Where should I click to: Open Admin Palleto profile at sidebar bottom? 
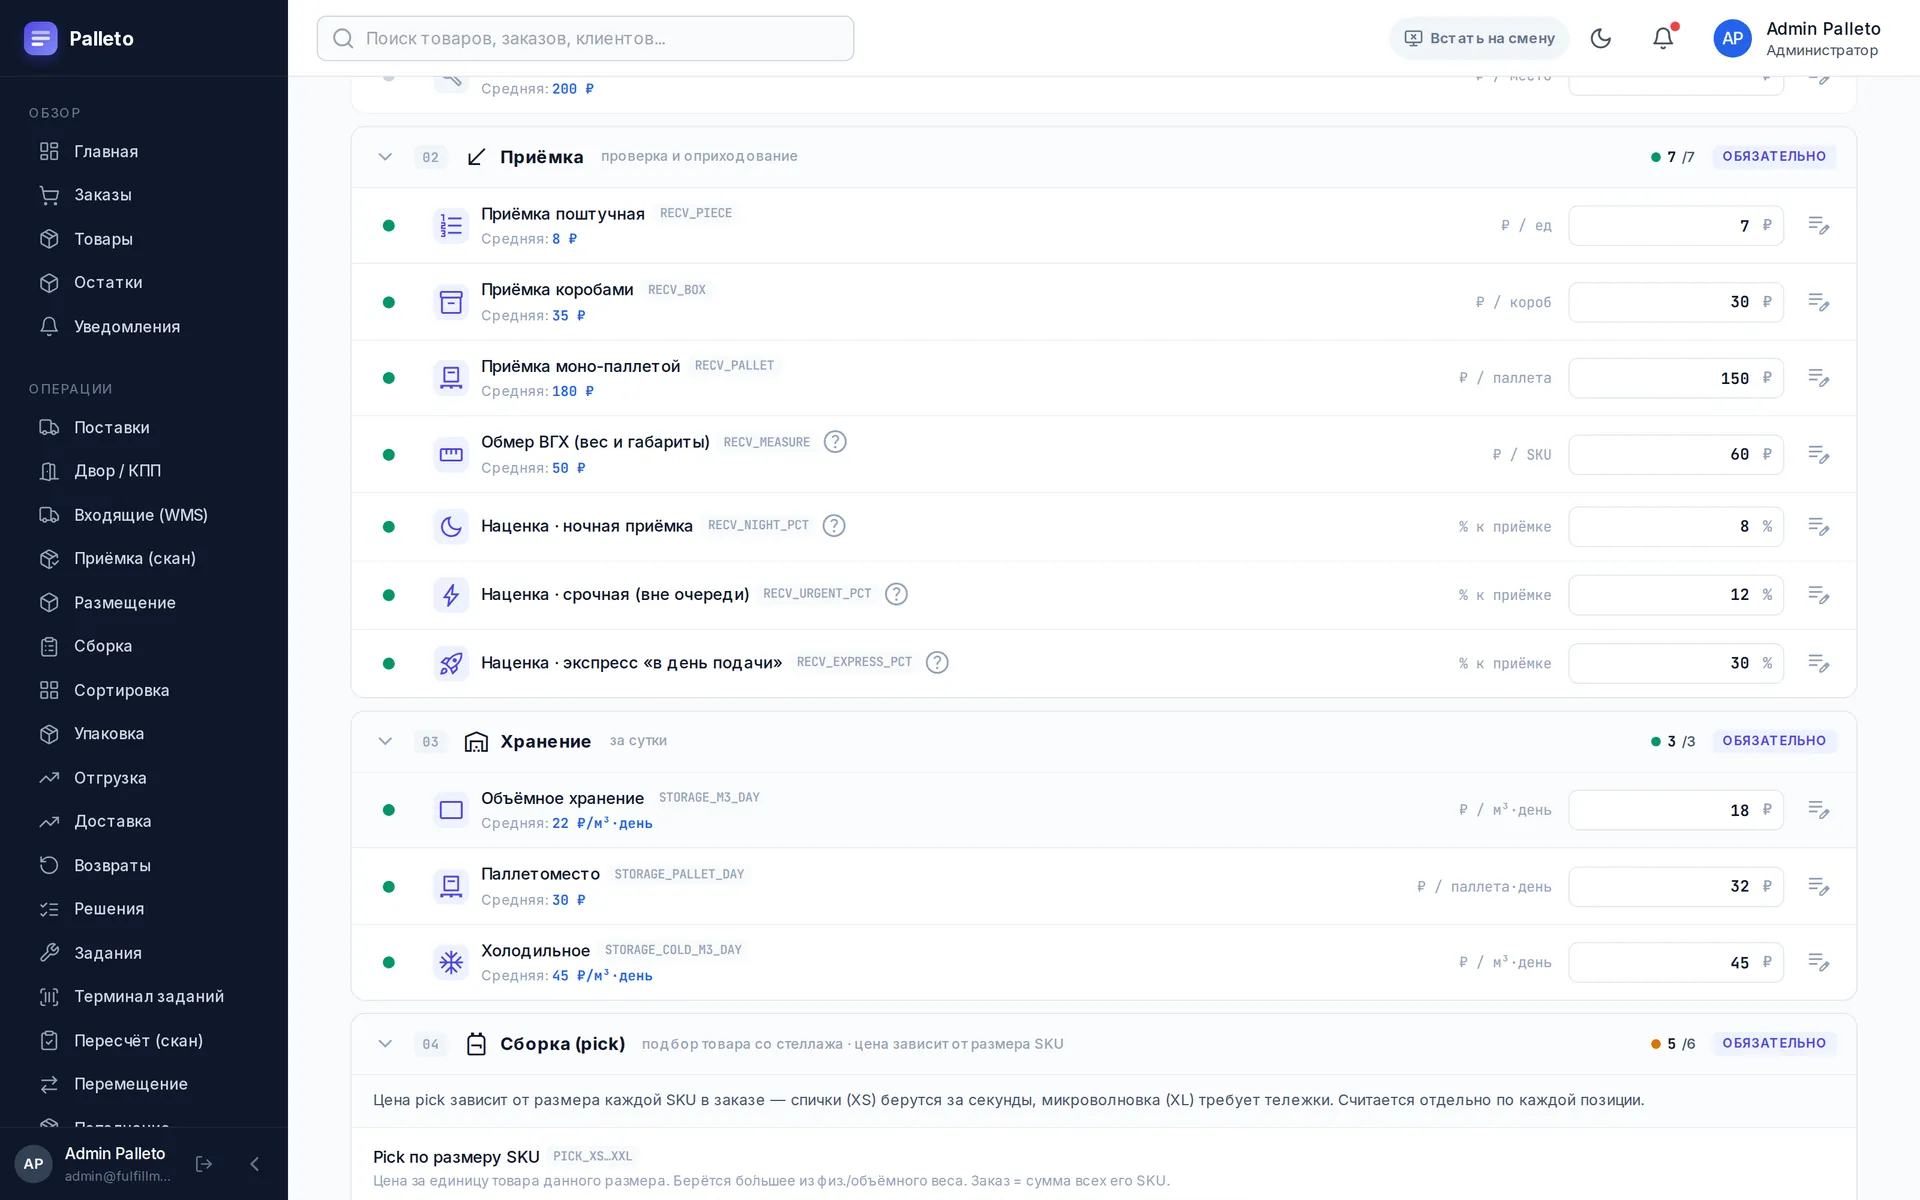(x=95, y=1164)
